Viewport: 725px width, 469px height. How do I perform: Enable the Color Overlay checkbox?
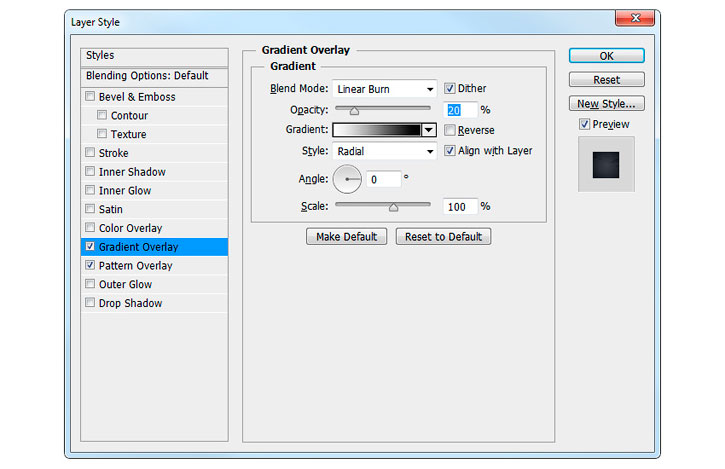coord(90,227)
